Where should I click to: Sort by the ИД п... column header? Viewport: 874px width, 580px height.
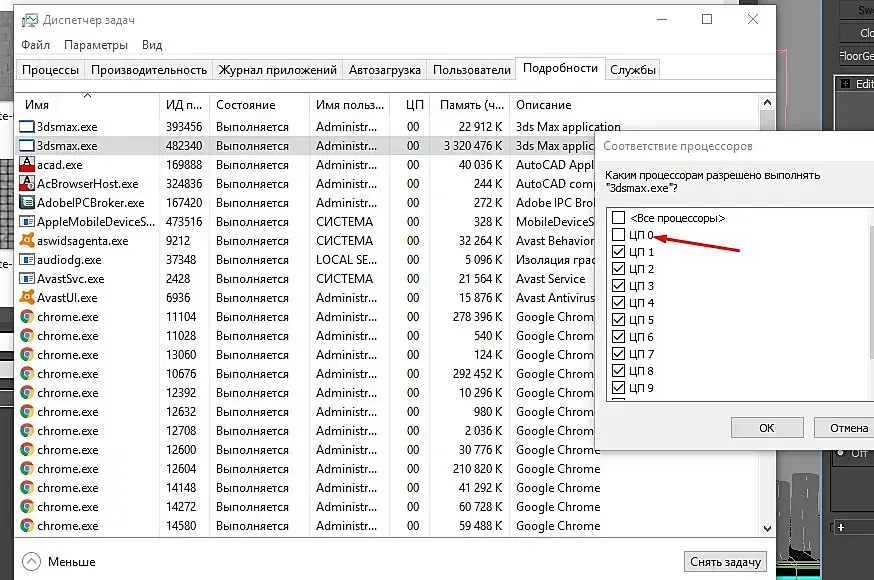pyautogui.click(x=184, y=105)
